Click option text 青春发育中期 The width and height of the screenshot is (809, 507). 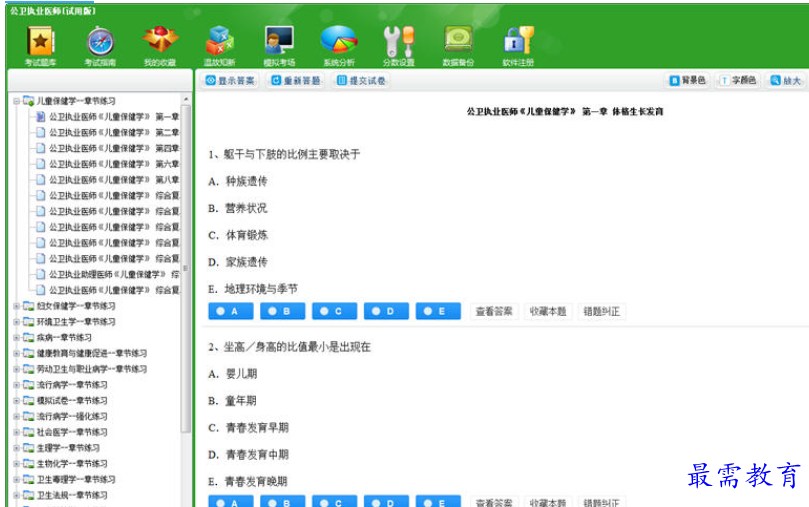point(257,454)
